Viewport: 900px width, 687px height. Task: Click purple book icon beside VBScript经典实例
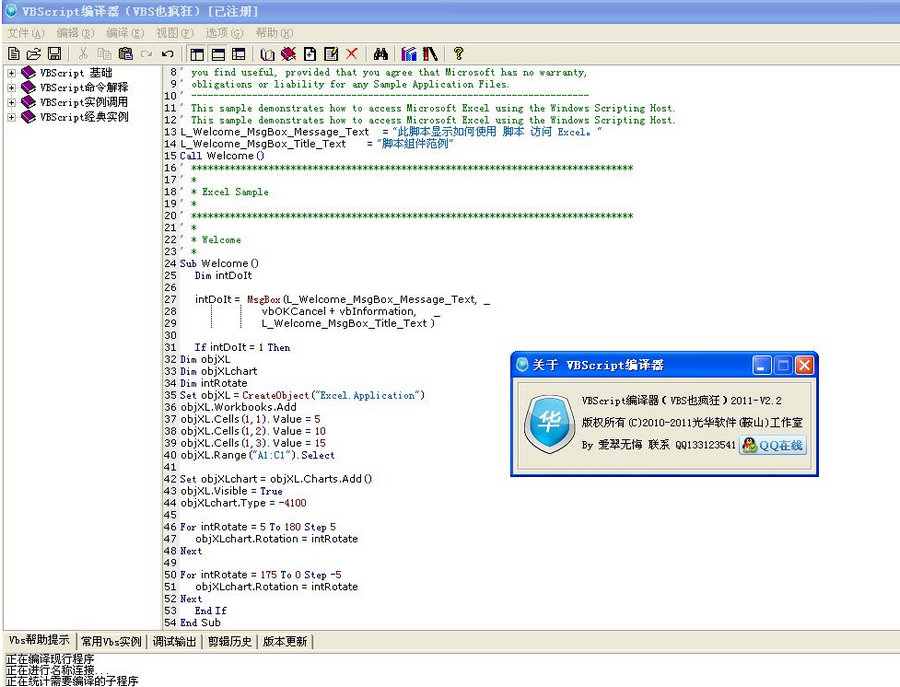pos(28,117)
